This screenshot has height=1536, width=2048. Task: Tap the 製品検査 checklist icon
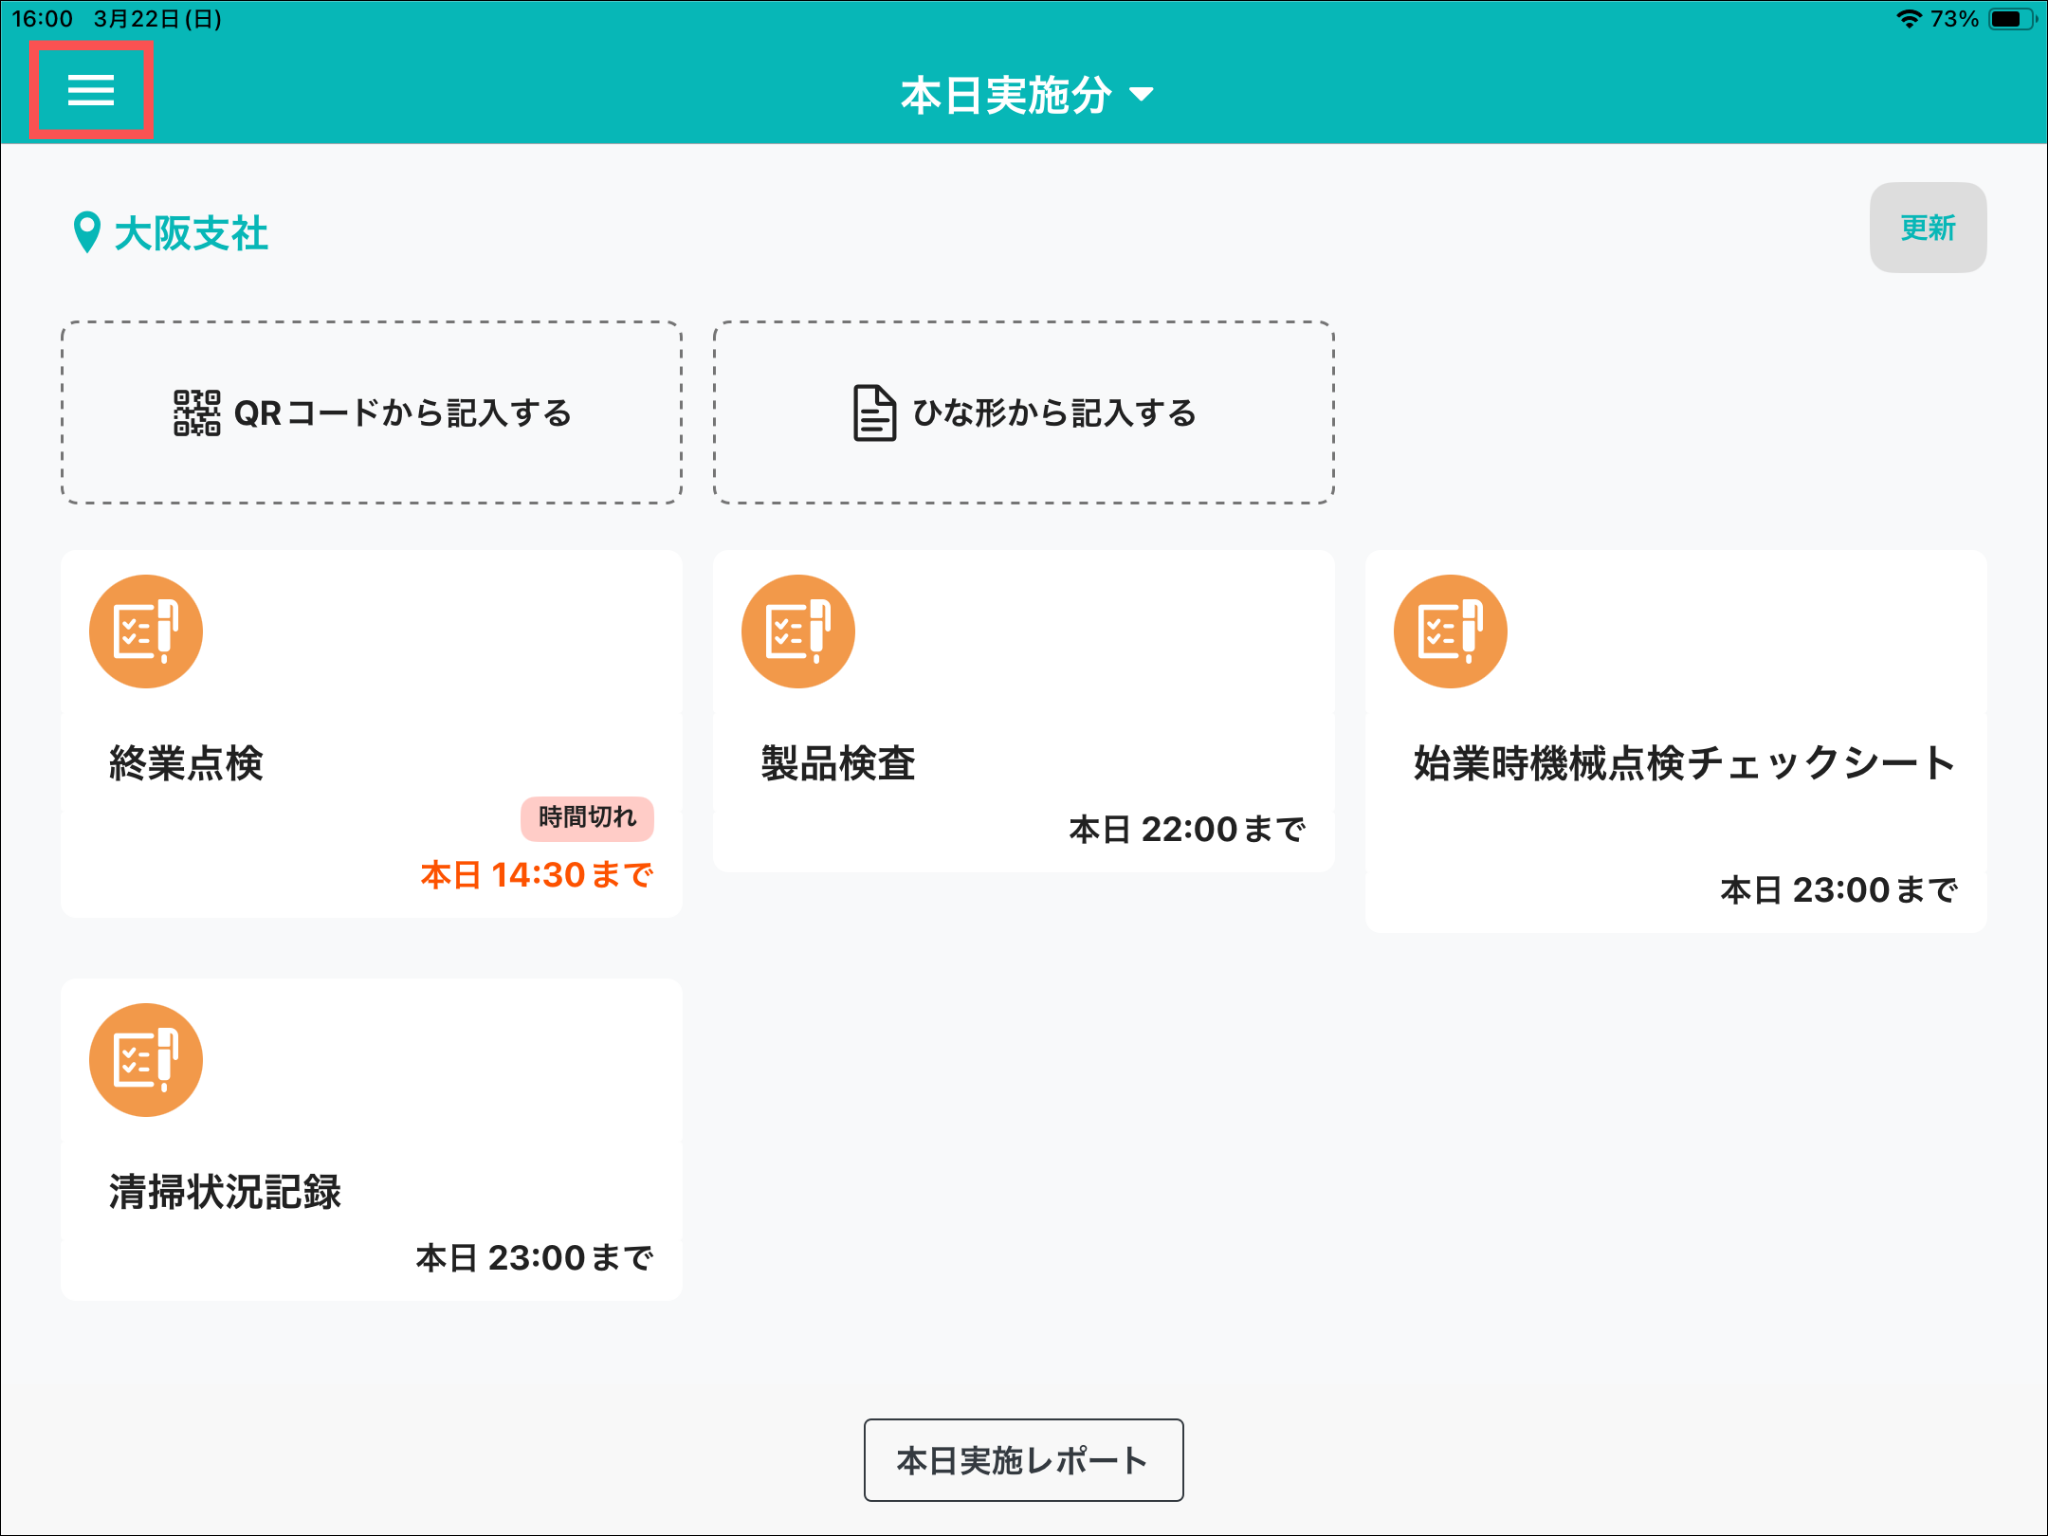(x=798, y=632)
